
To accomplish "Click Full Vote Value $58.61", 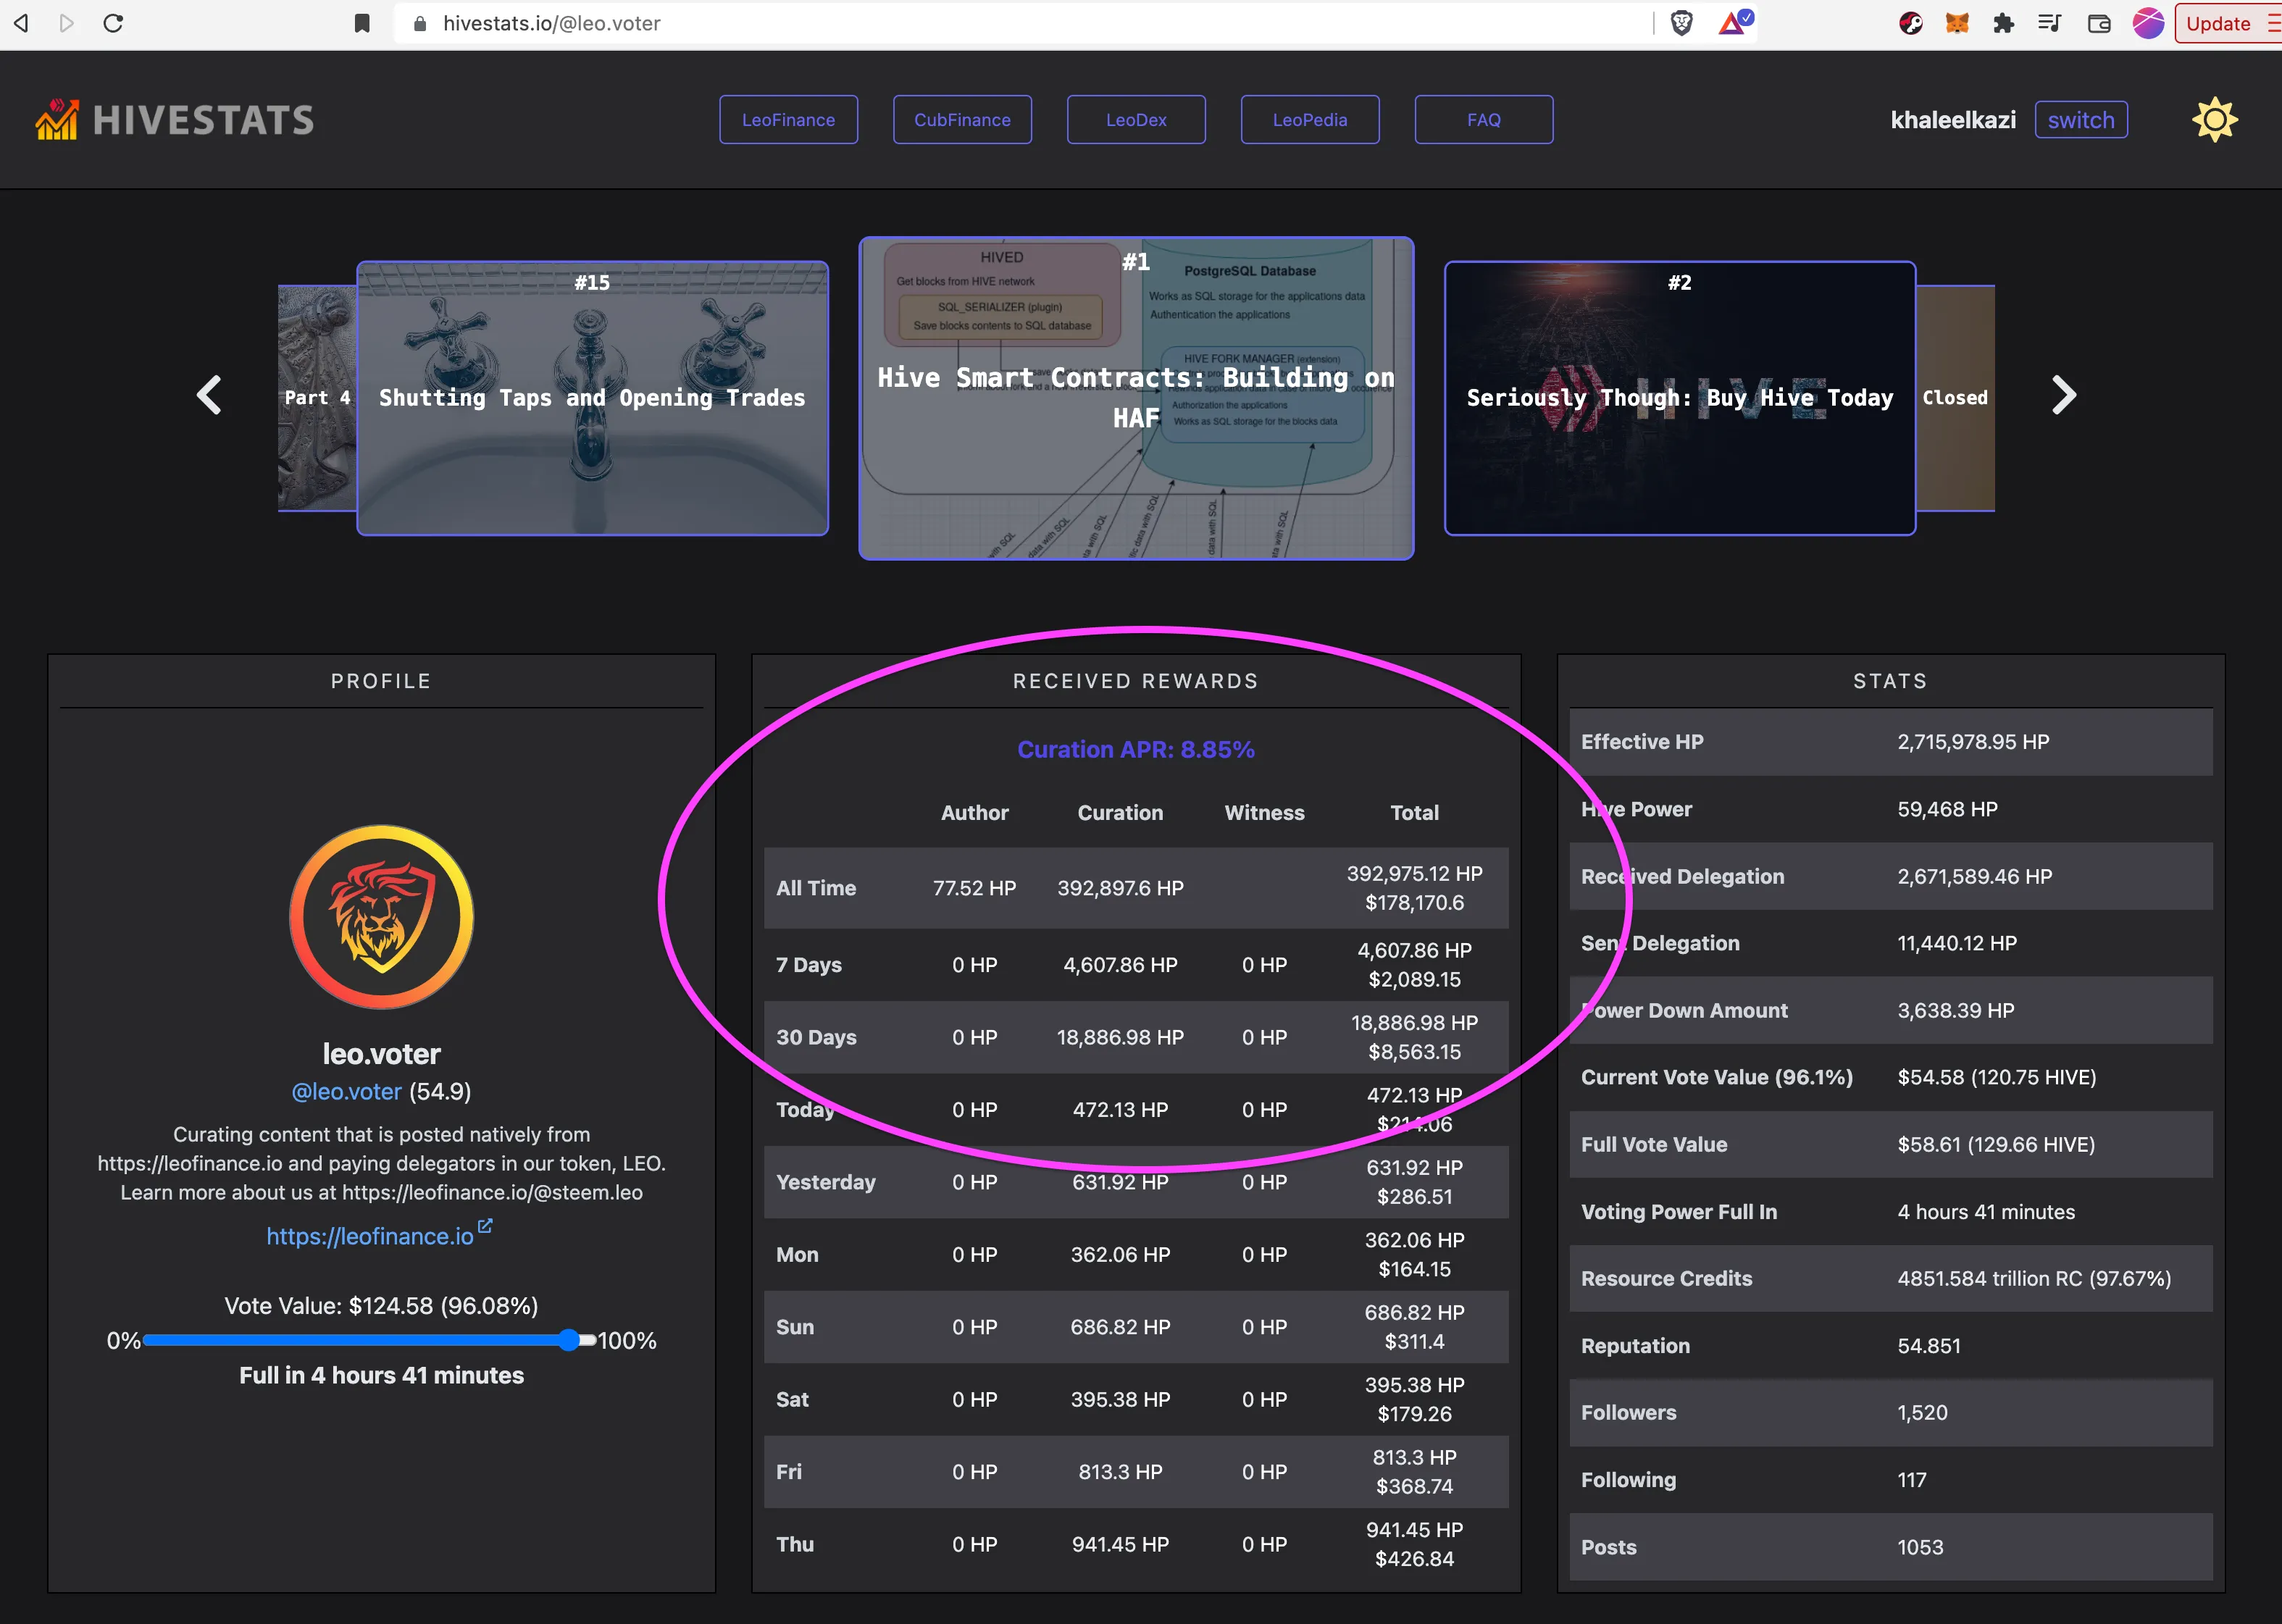I will tap(1996, 1144).
